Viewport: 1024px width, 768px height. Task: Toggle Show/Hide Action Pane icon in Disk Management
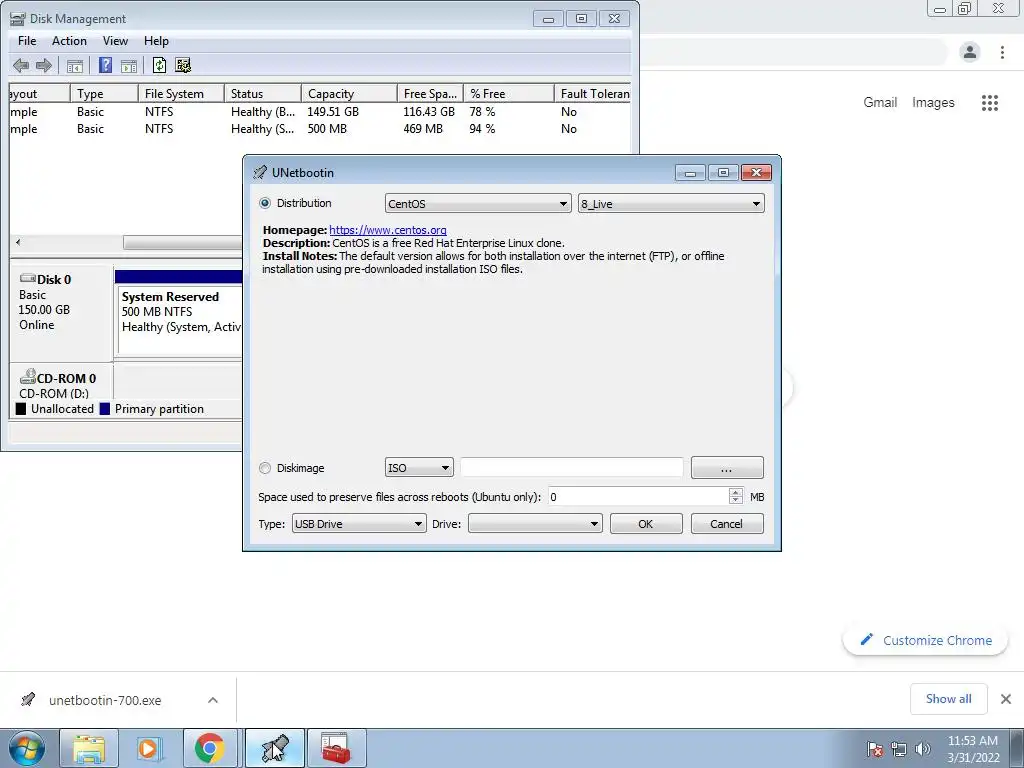point(129,65)
